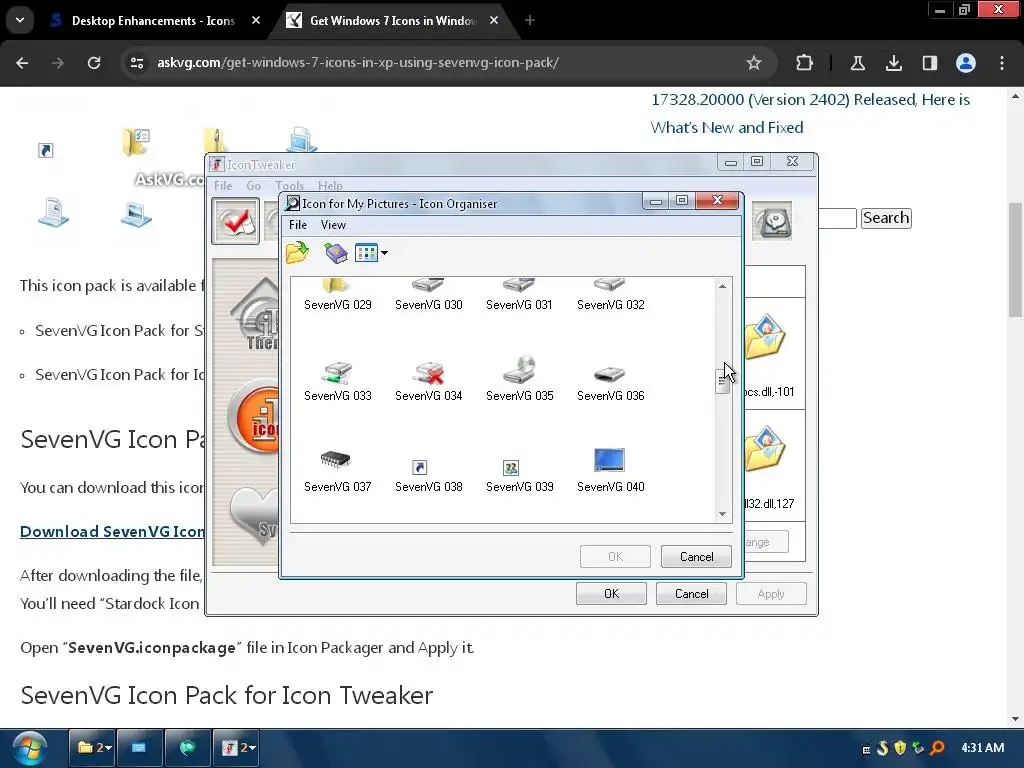Select the Themes house icon in IconTweaker sidebar
This screenshot has height=768, width=1024.
pyautogui.click(x=256, y=316)
